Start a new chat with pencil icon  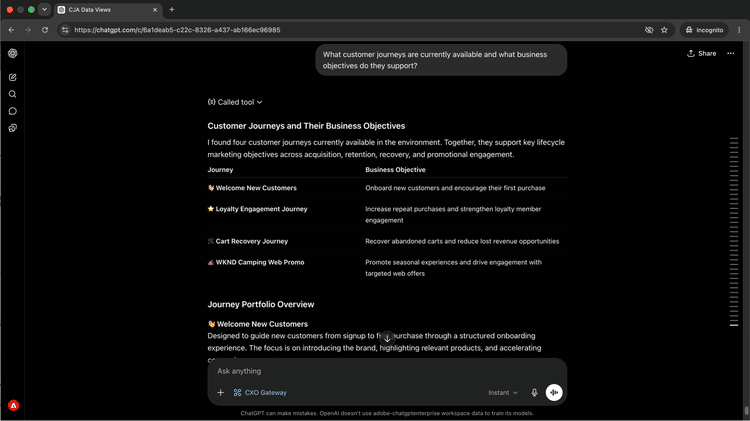click(13, 77)
